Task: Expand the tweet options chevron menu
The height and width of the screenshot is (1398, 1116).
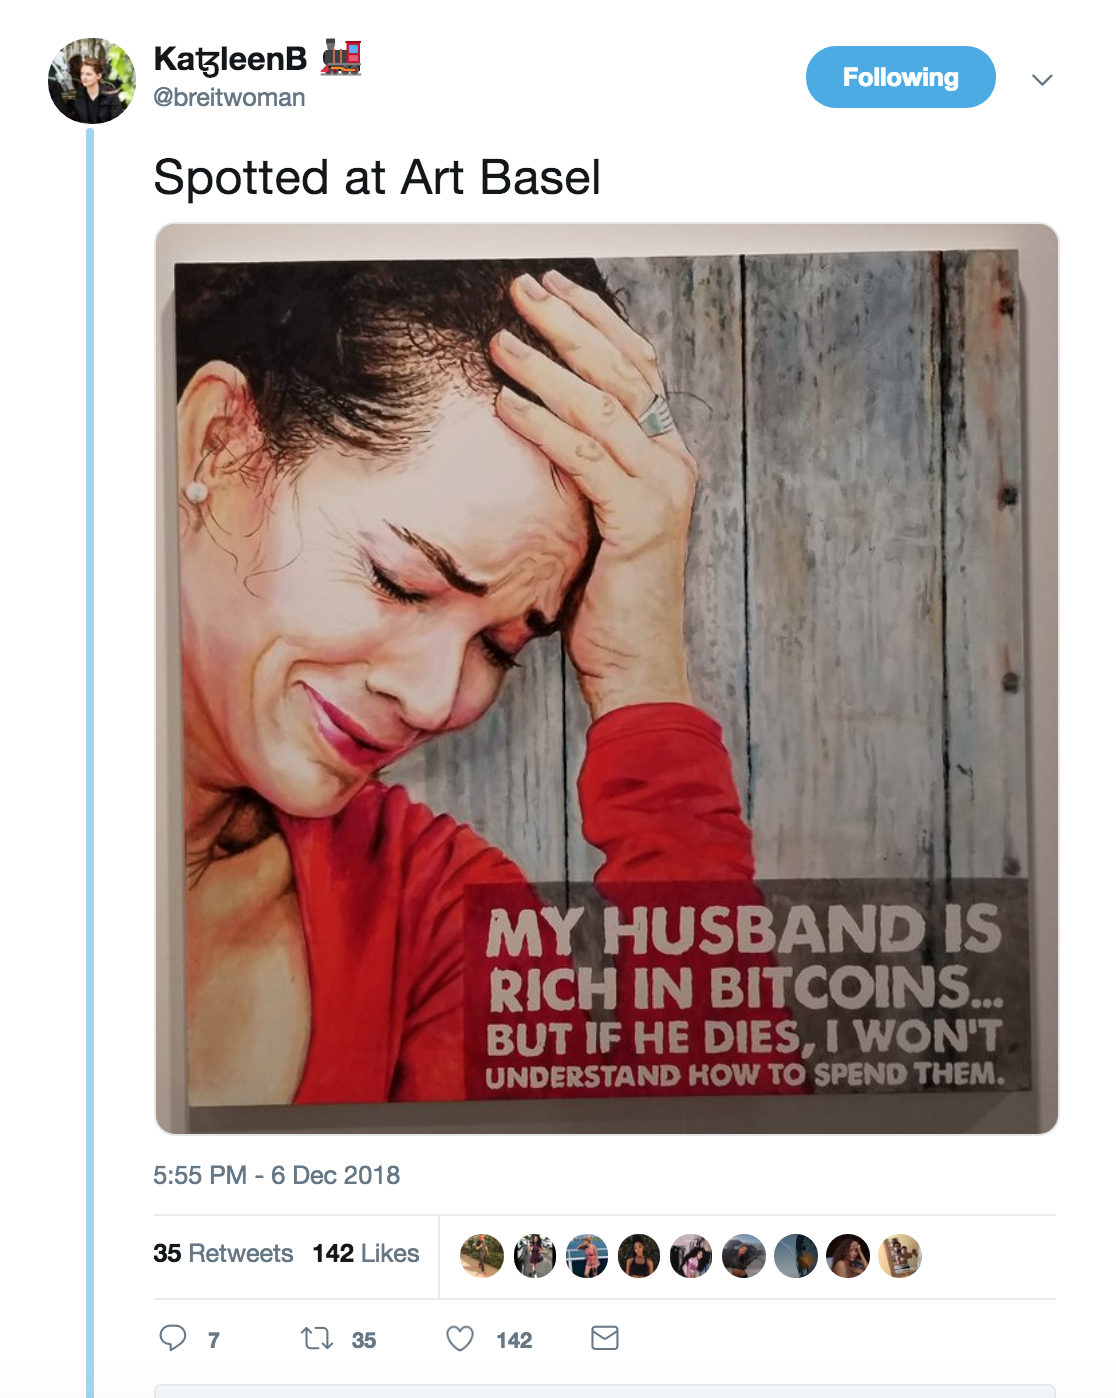Action: (1042, 80)
